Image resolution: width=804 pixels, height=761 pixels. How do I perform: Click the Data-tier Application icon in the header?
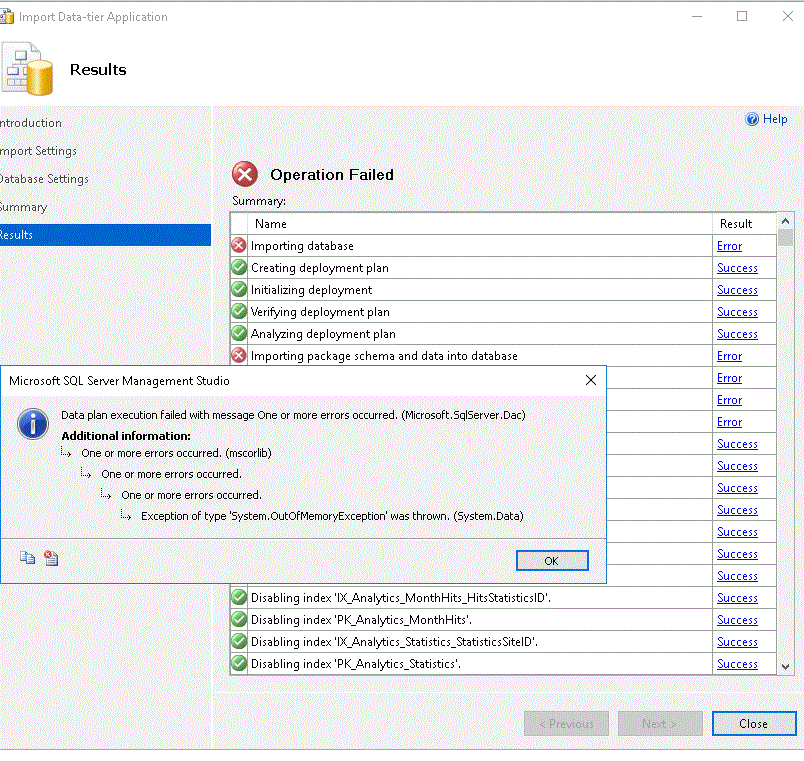point(27,69)
